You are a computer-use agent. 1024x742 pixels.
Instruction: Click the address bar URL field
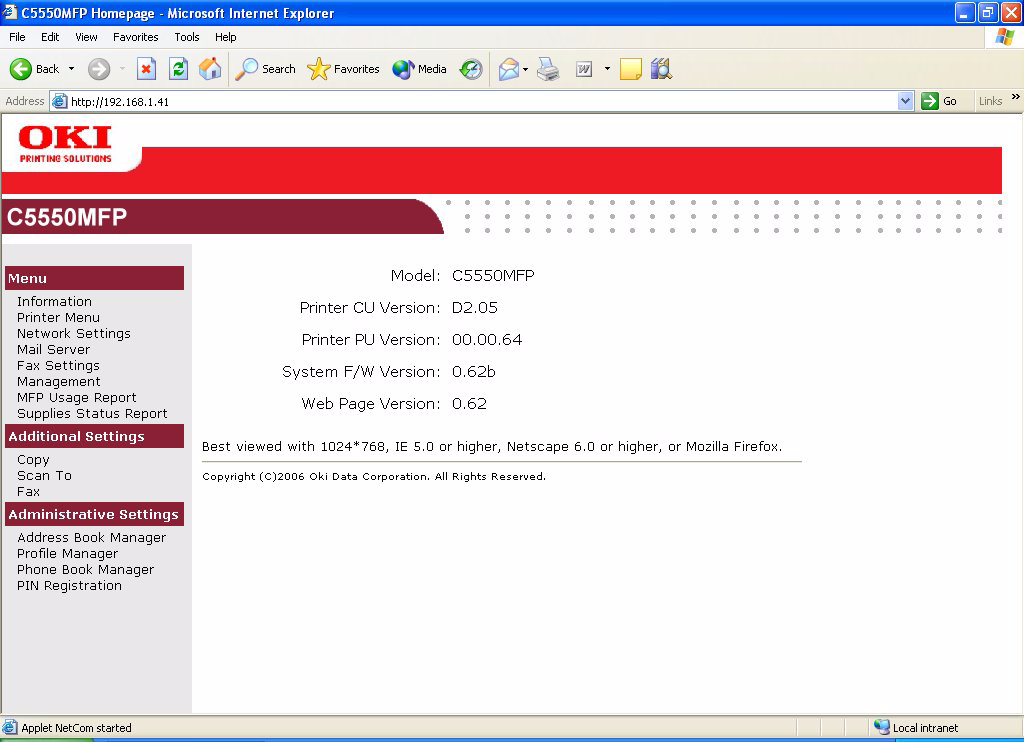pos(483,101)
